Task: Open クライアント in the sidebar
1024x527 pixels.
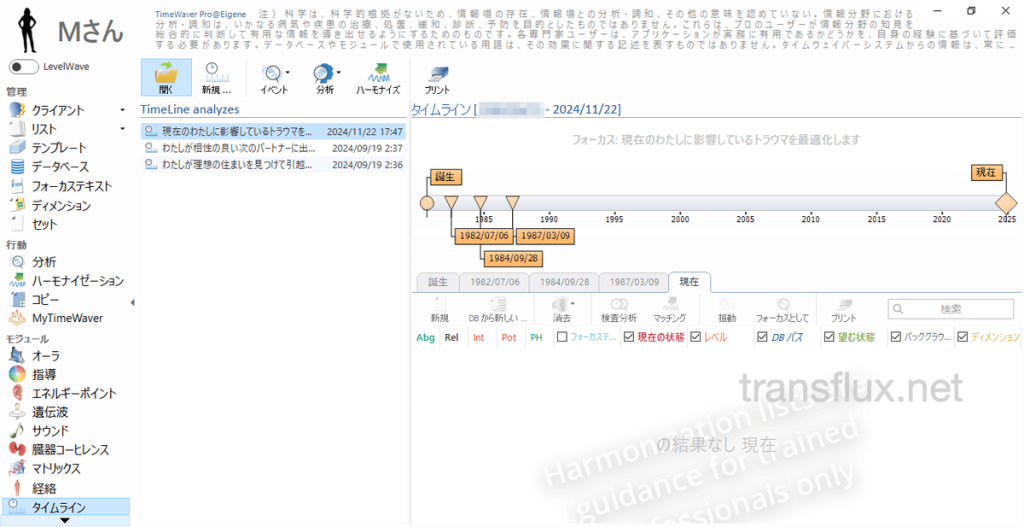Action: 58,110
